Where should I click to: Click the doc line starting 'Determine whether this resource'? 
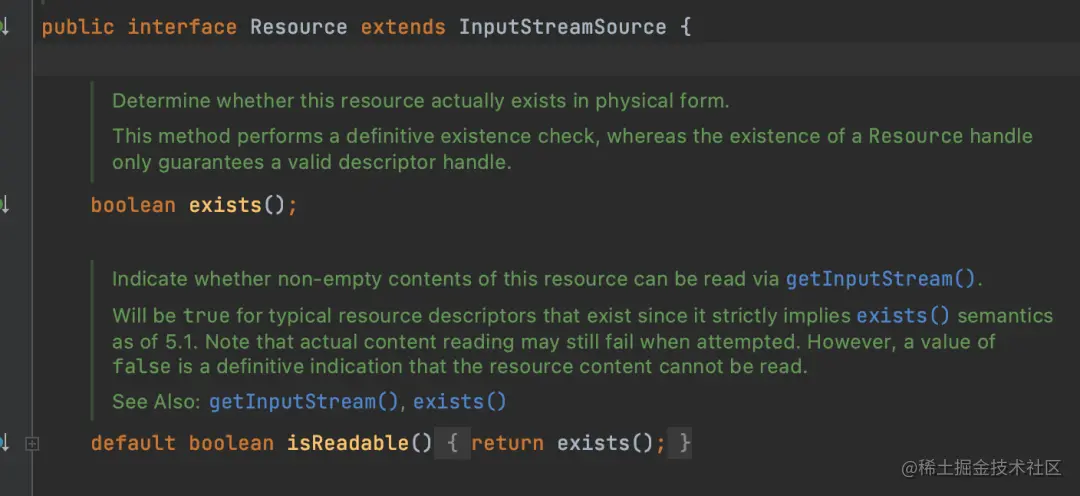click(420, 101)
